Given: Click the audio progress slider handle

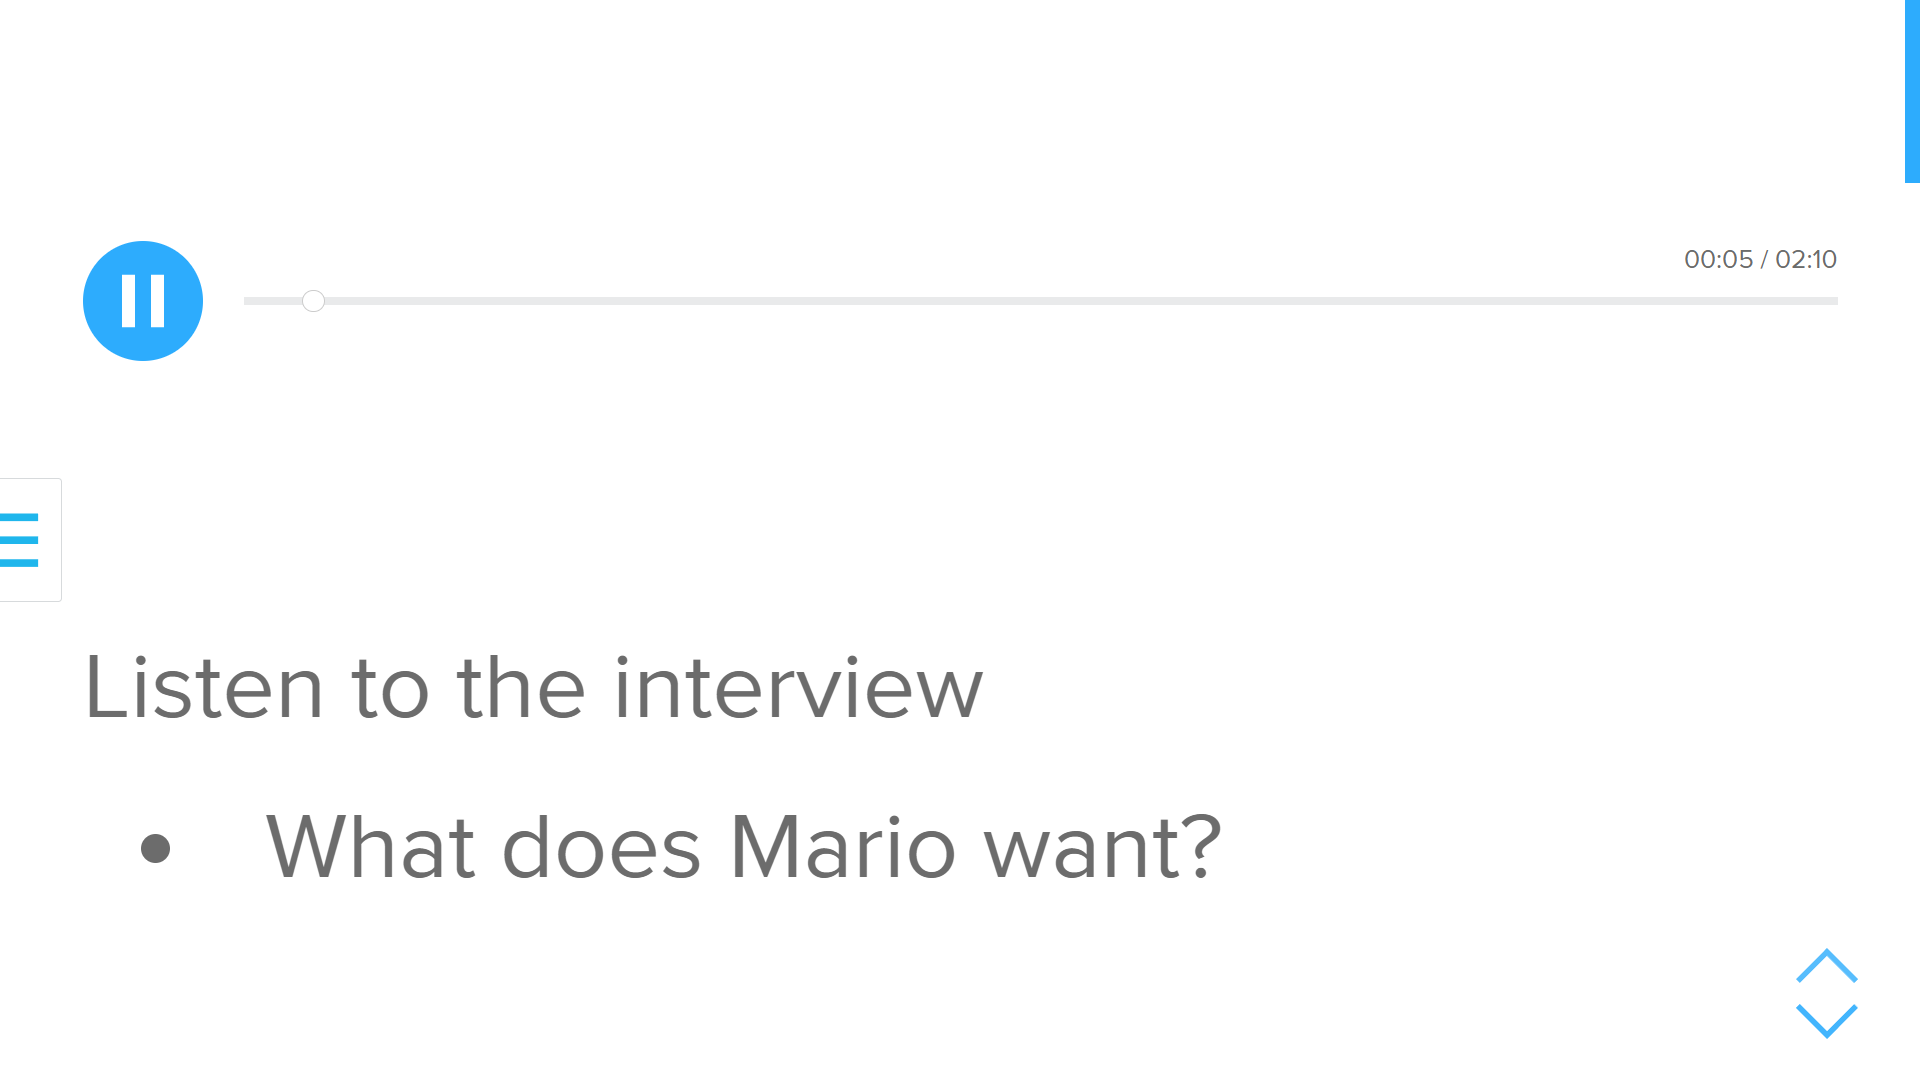Looking at the screenshot, I should click(x=313, y=301).
